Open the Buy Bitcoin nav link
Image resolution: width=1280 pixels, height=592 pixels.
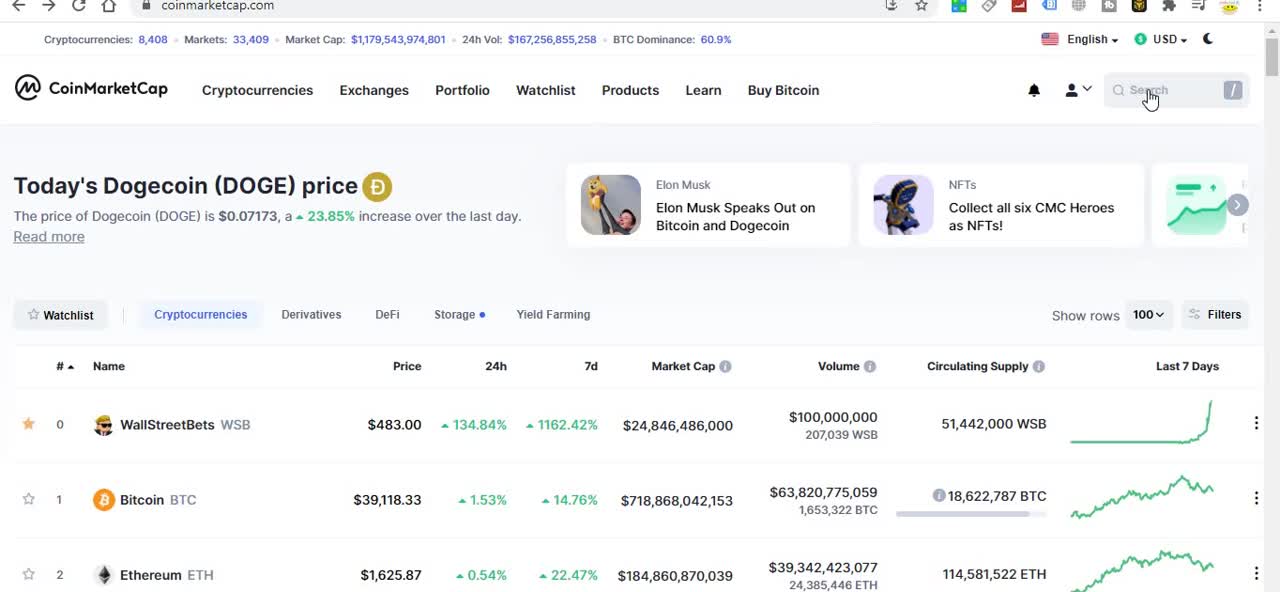[x=783, y=90]
